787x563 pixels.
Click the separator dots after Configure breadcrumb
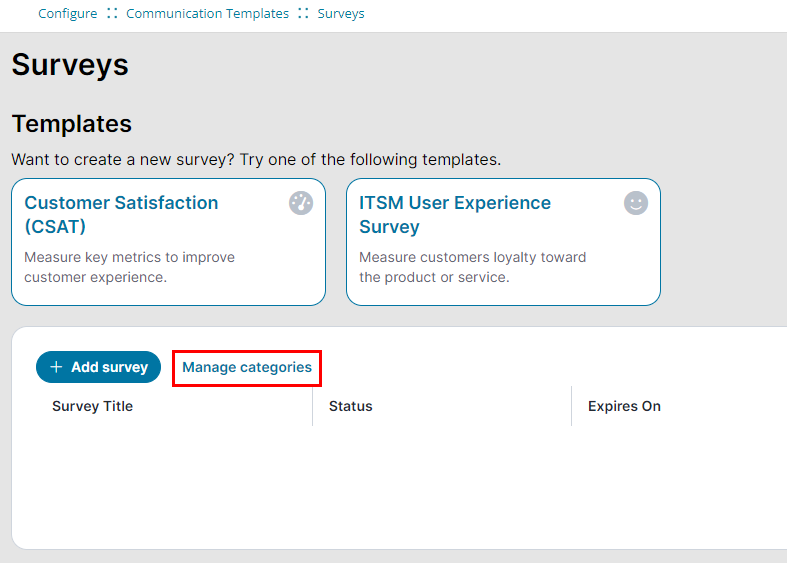point(112,14)
